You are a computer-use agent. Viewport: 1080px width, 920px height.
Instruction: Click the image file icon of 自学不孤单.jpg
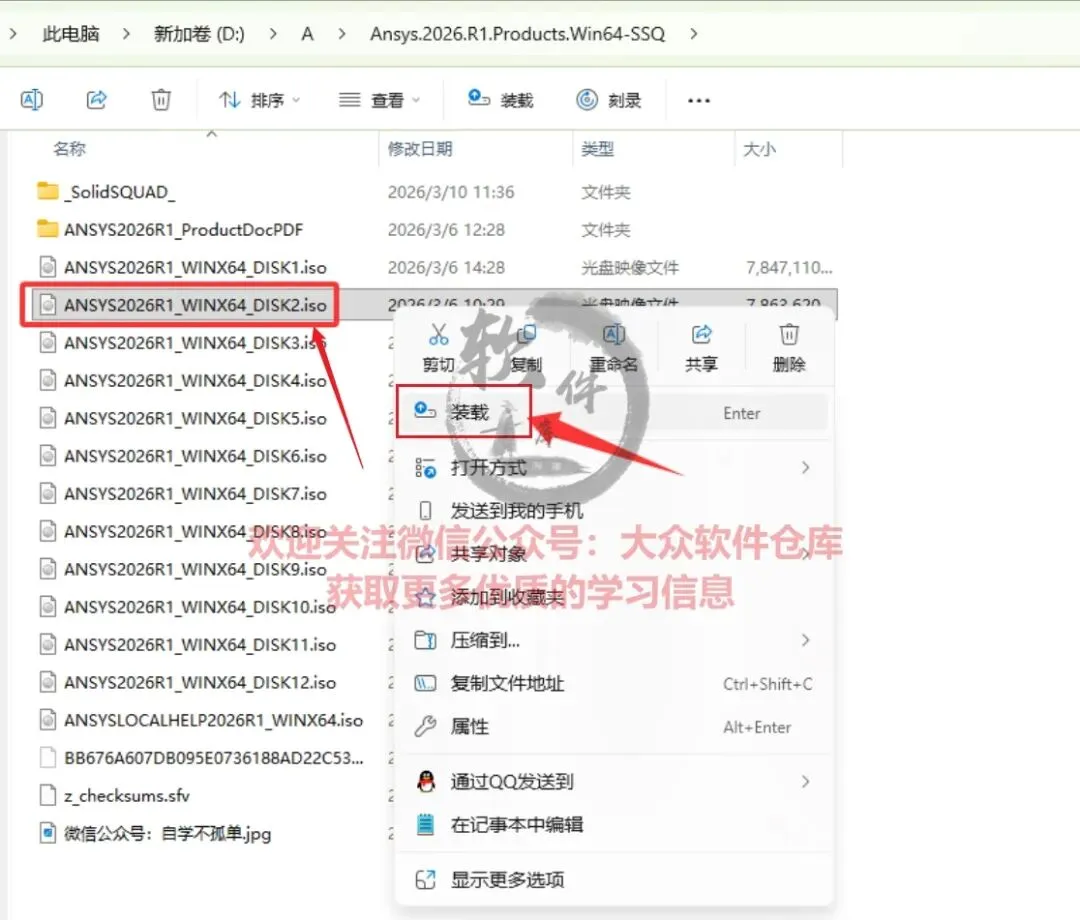(x=48, y=833)
